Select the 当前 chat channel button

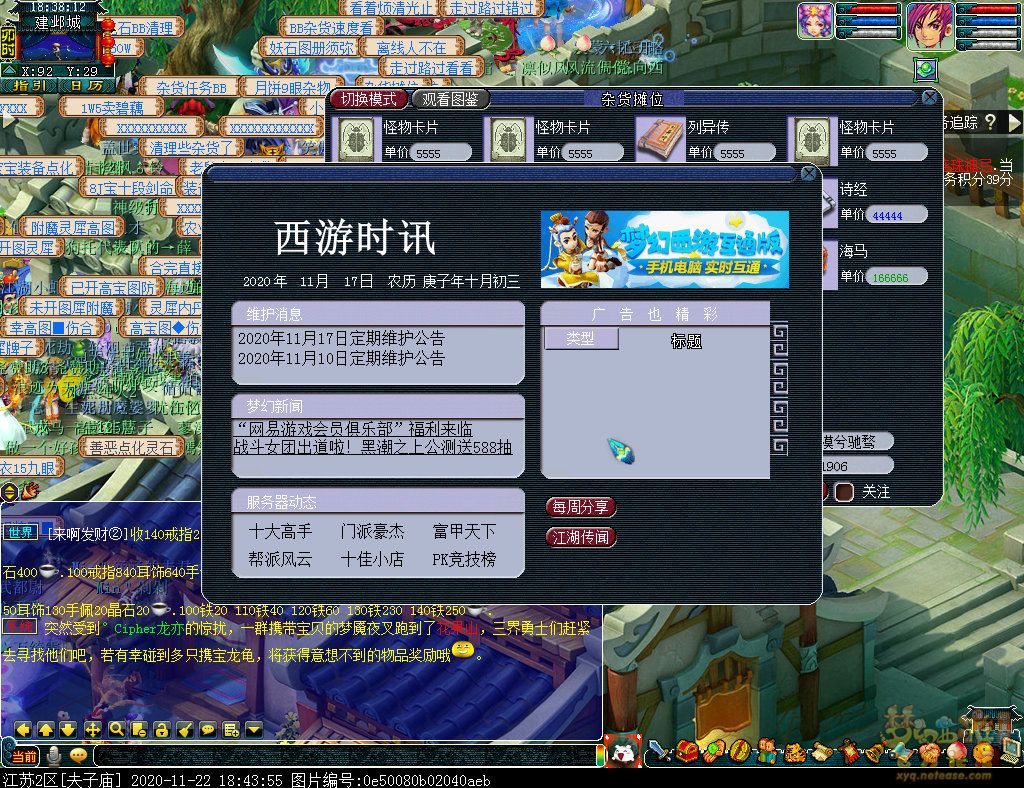pos(24,757)
